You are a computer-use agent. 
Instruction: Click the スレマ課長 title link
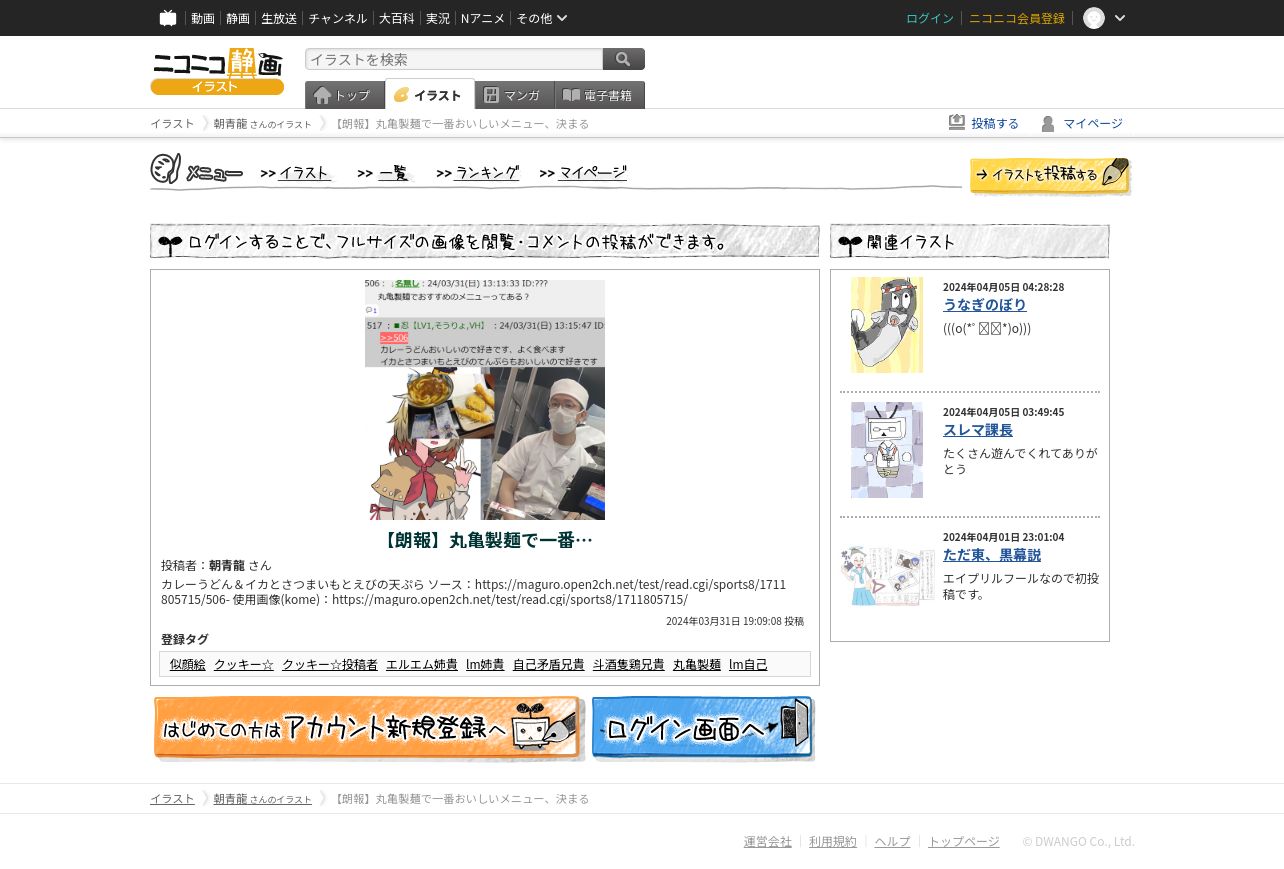[x=978, y=430]
